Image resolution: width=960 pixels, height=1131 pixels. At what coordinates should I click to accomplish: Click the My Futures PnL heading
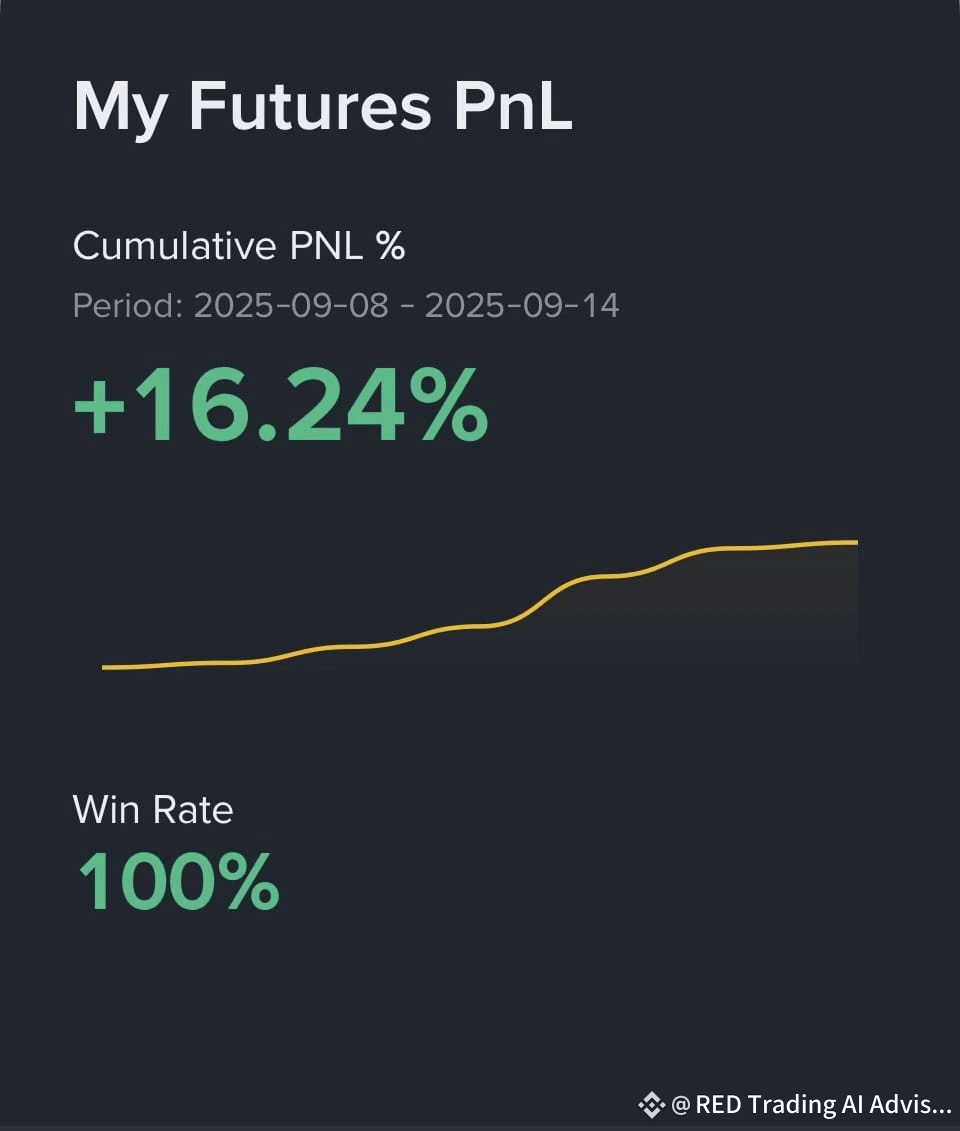(323, 105)
